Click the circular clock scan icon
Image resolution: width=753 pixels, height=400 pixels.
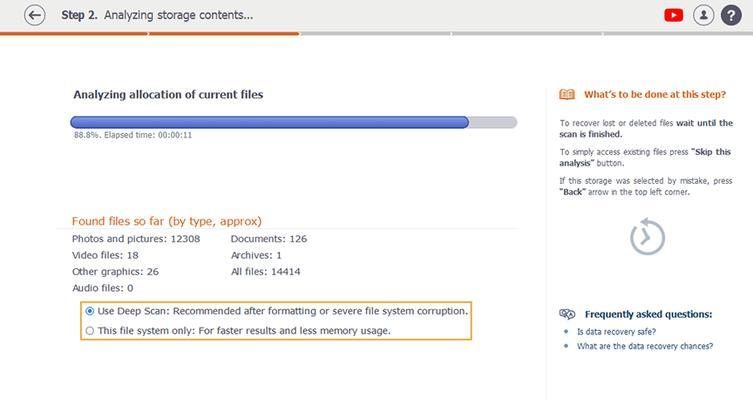(647, 237)
